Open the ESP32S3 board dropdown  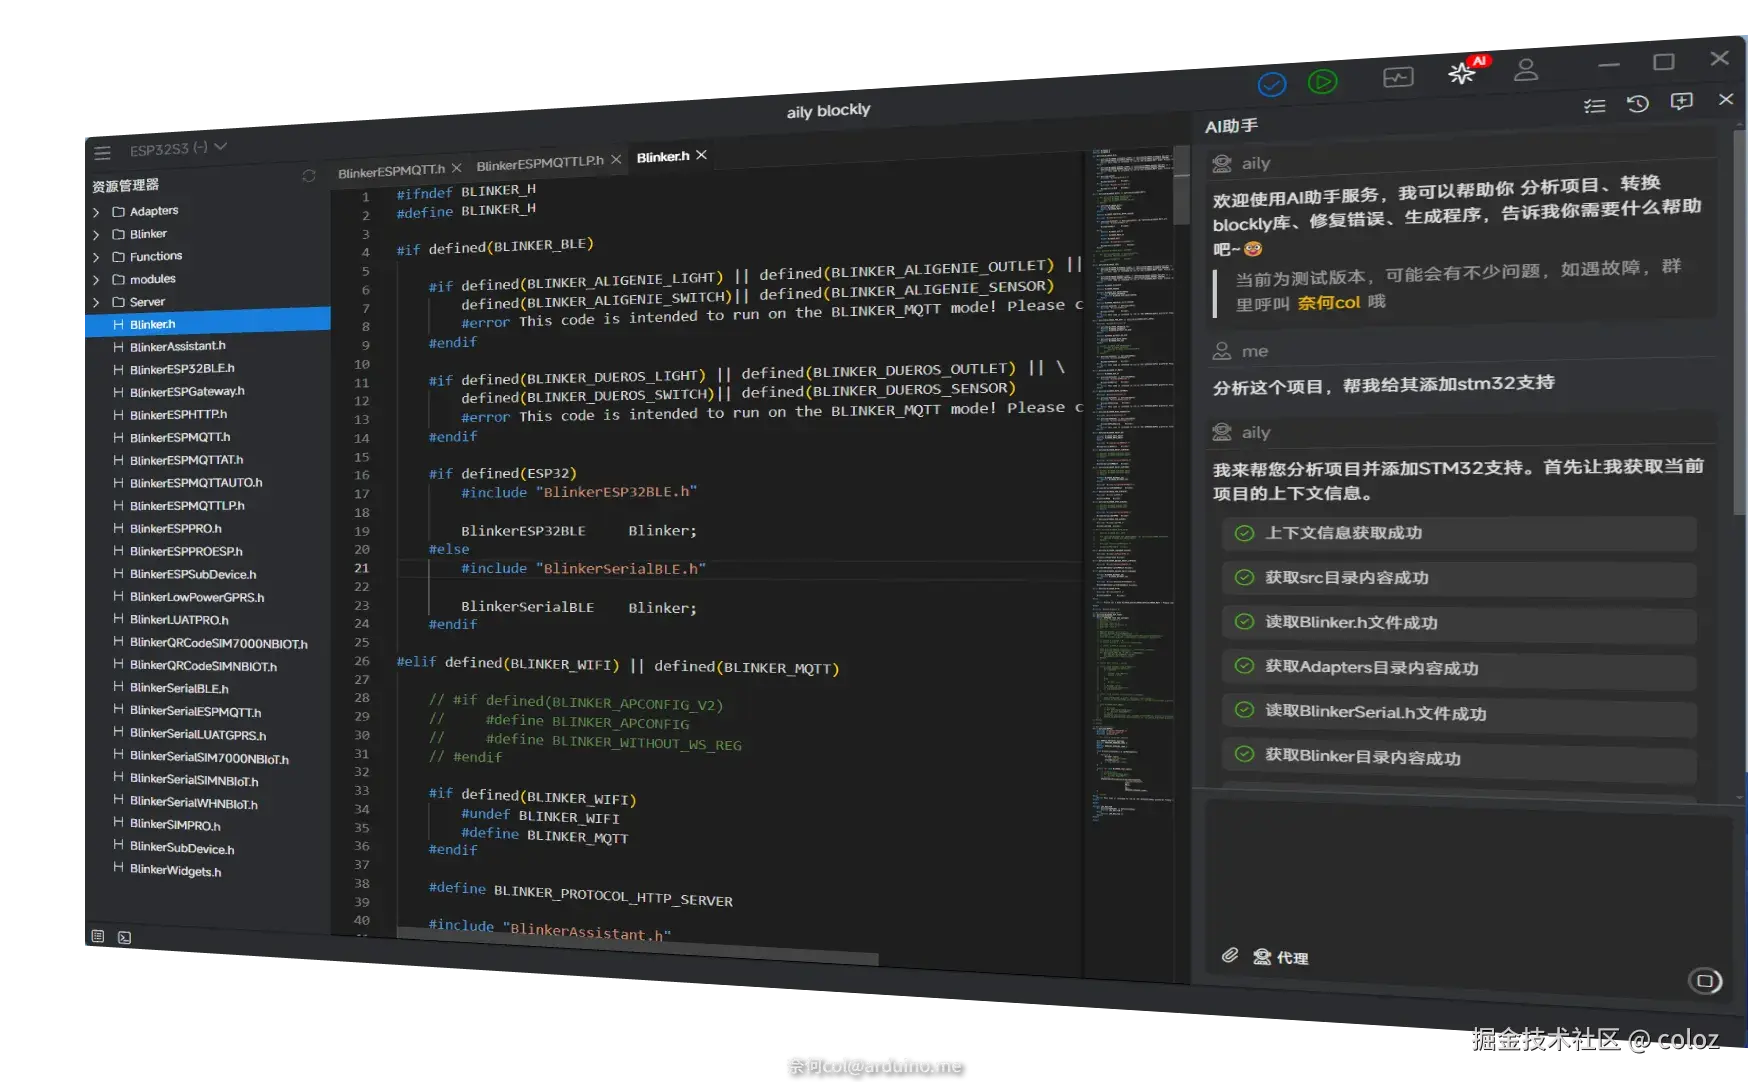pyautogui.click(x=178, y=148)
